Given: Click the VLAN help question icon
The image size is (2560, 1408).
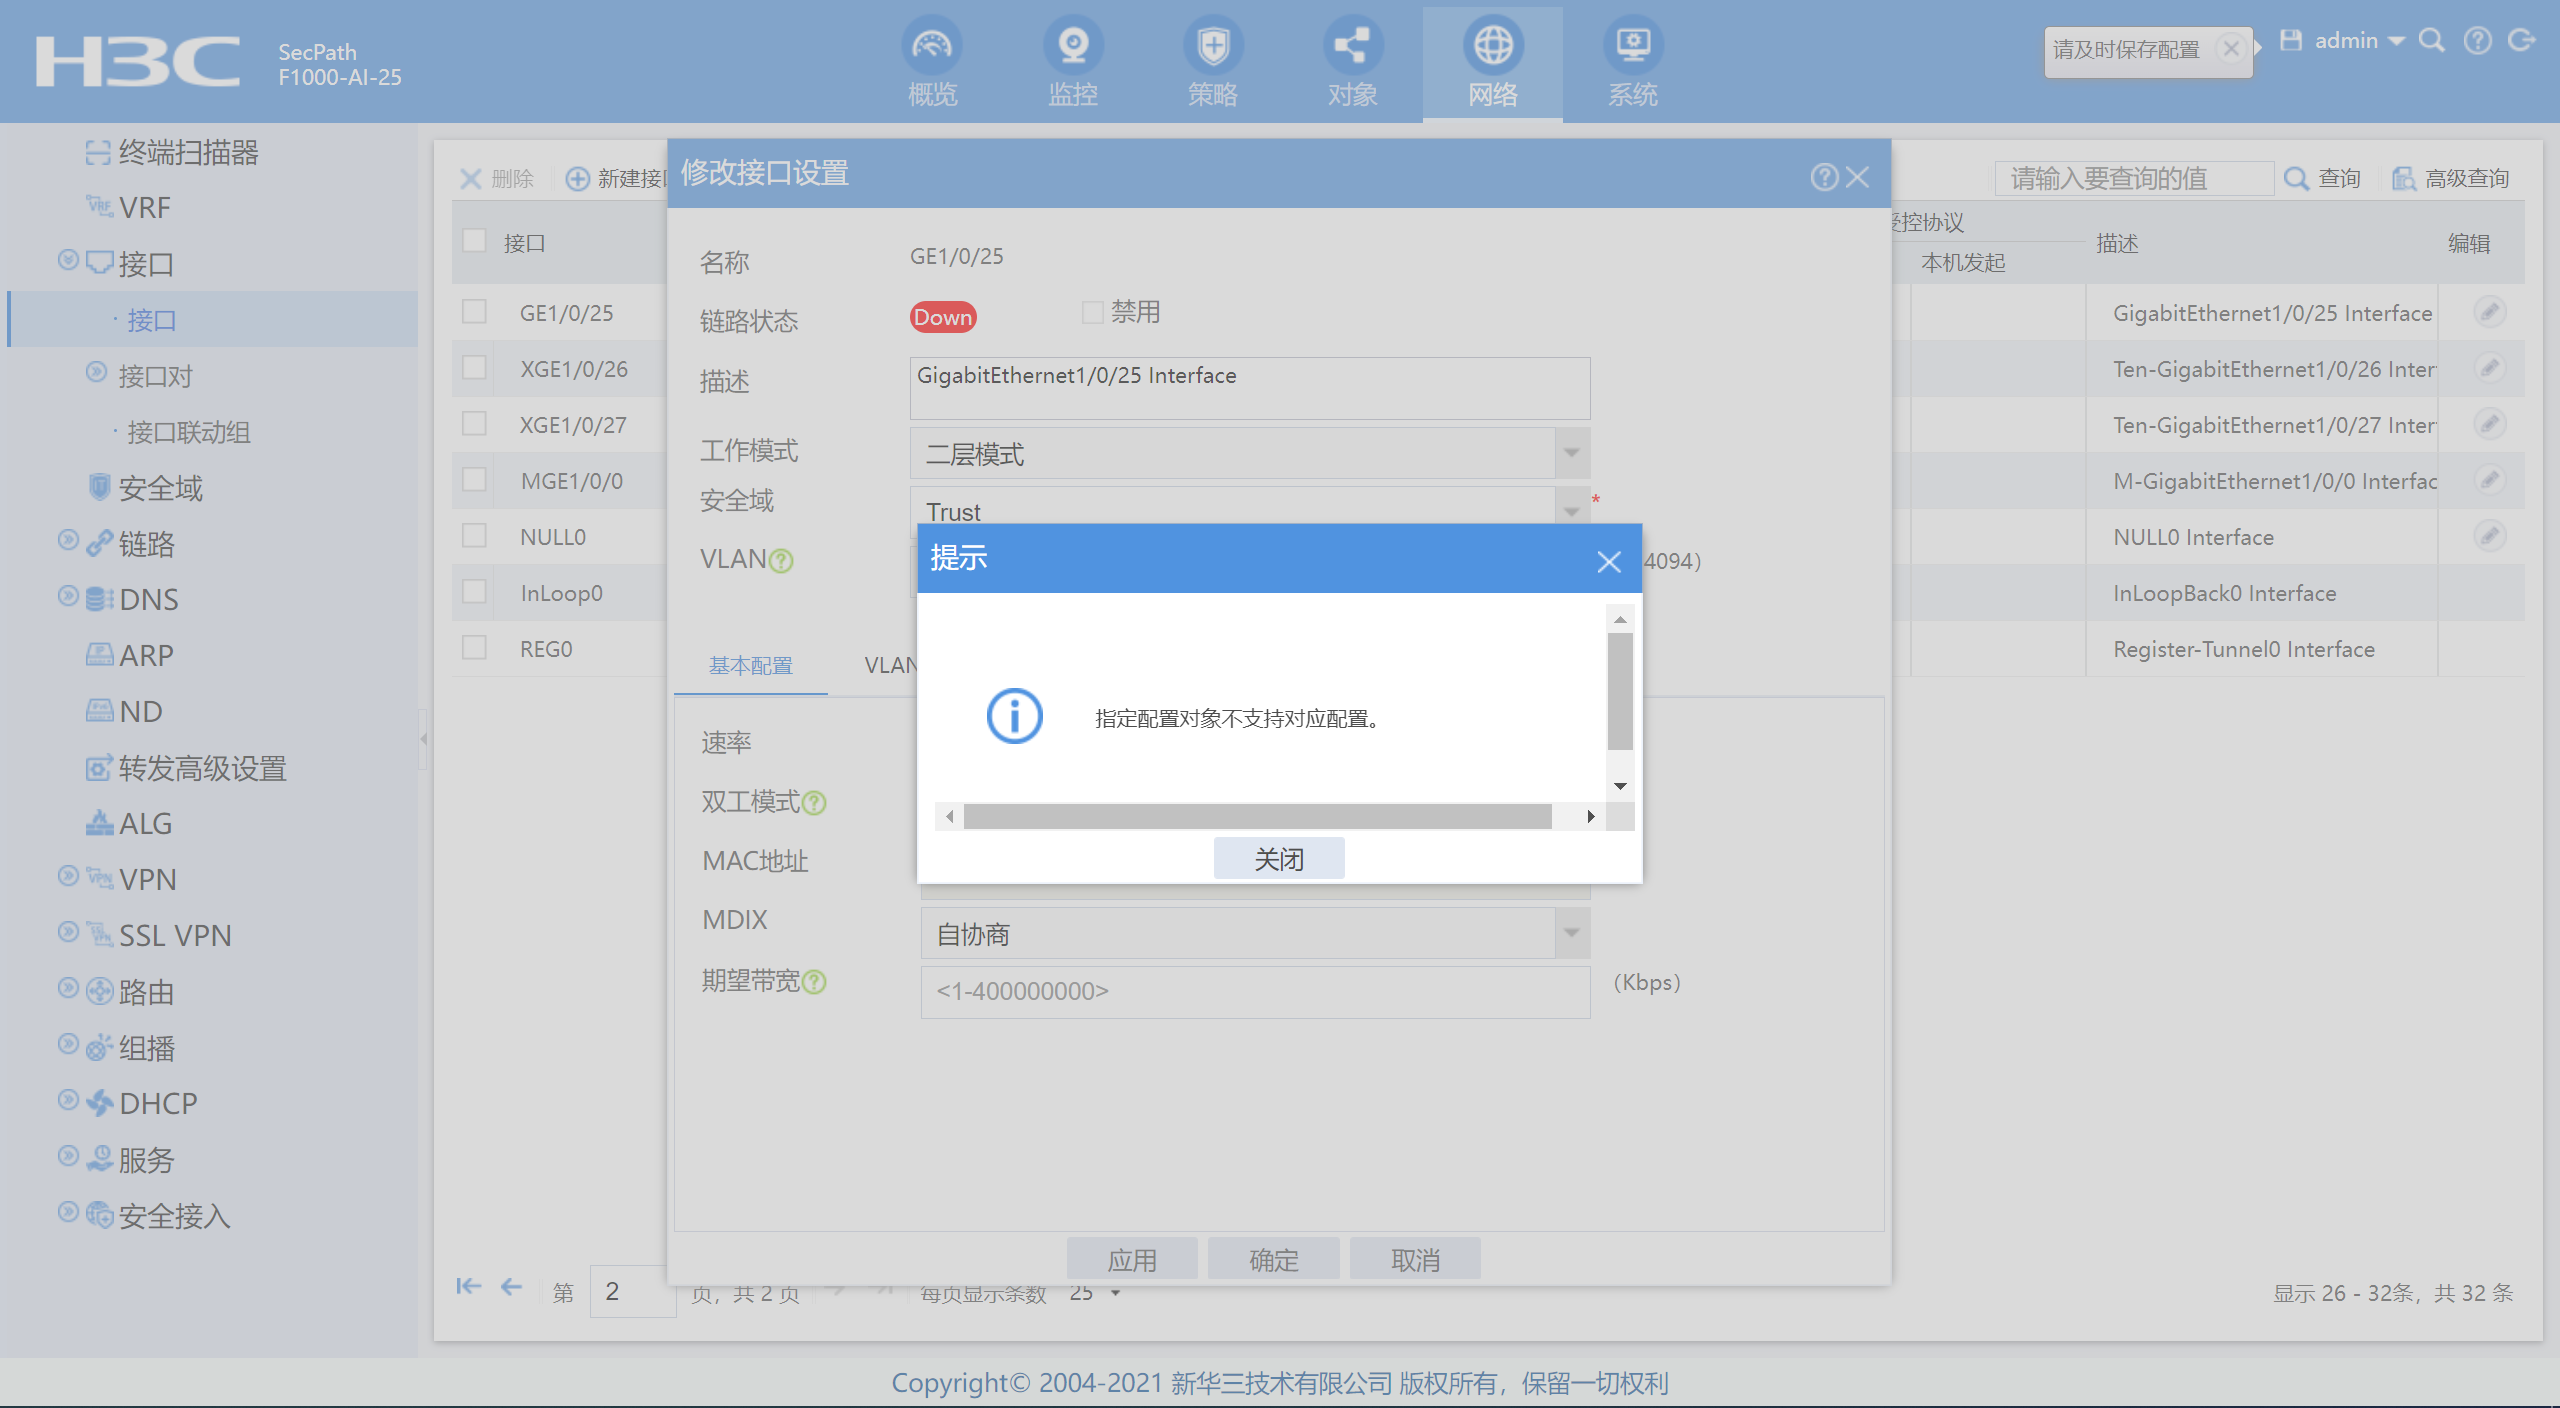Looking at the screenshot, I should click(x=783, y=561).
